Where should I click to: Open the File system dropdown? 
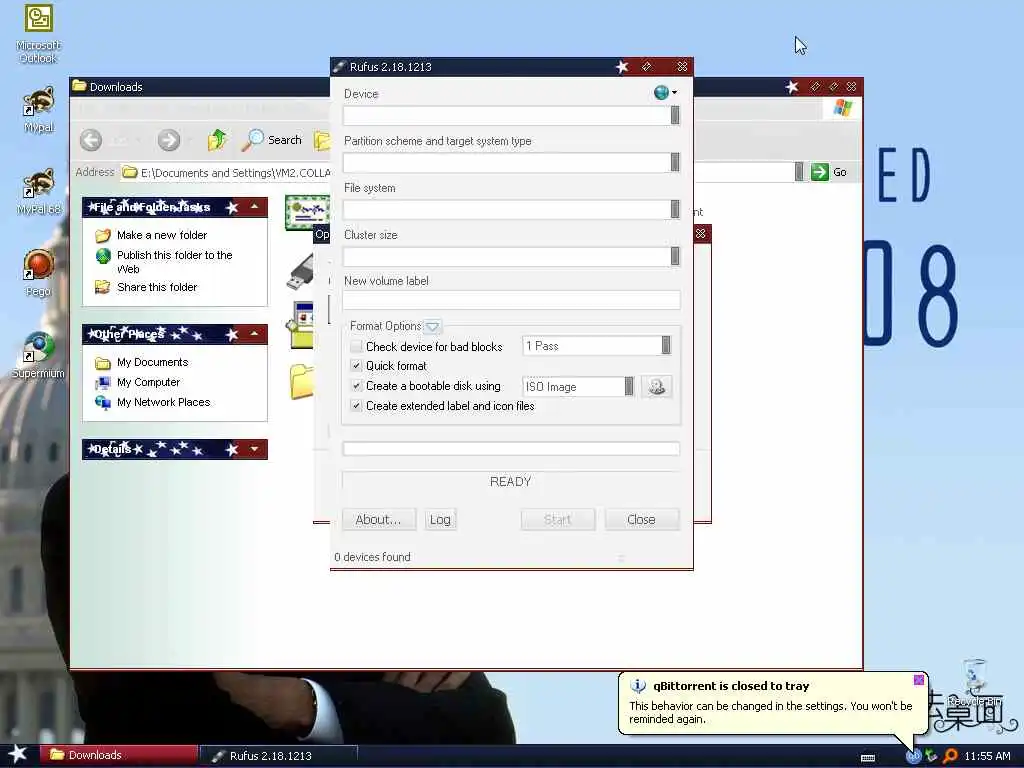pyautogui.click(x=675, y=209)
